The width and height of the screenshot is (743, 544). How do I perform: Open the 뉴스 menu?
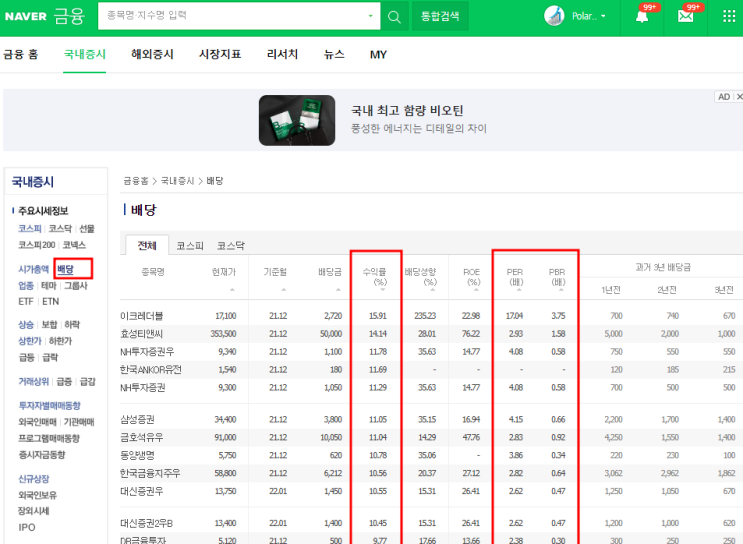[334, 54]
